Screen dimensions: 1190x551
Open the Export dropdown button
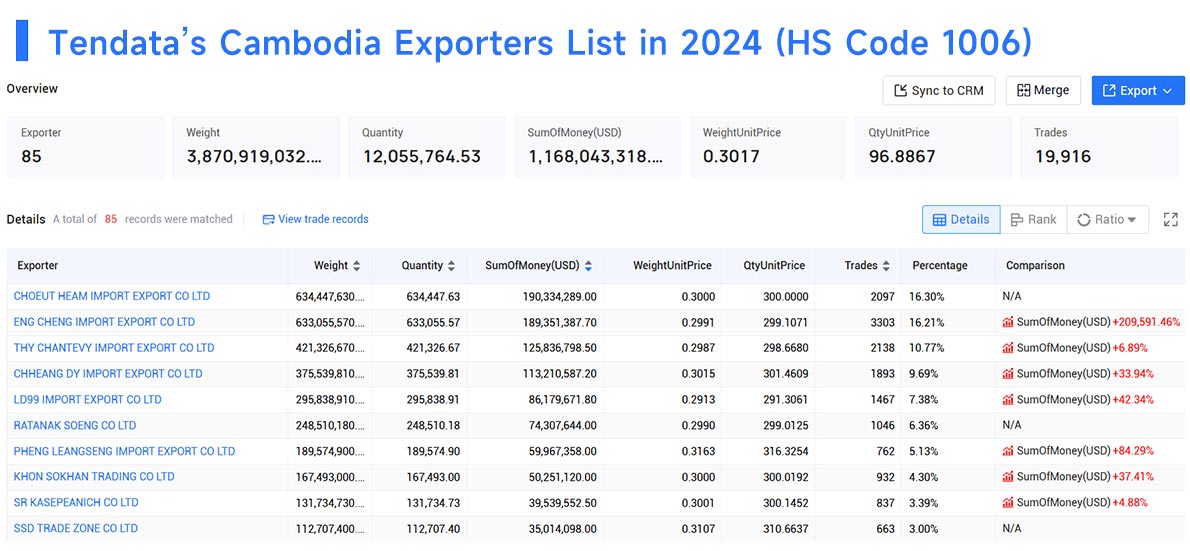point(1138,90)
